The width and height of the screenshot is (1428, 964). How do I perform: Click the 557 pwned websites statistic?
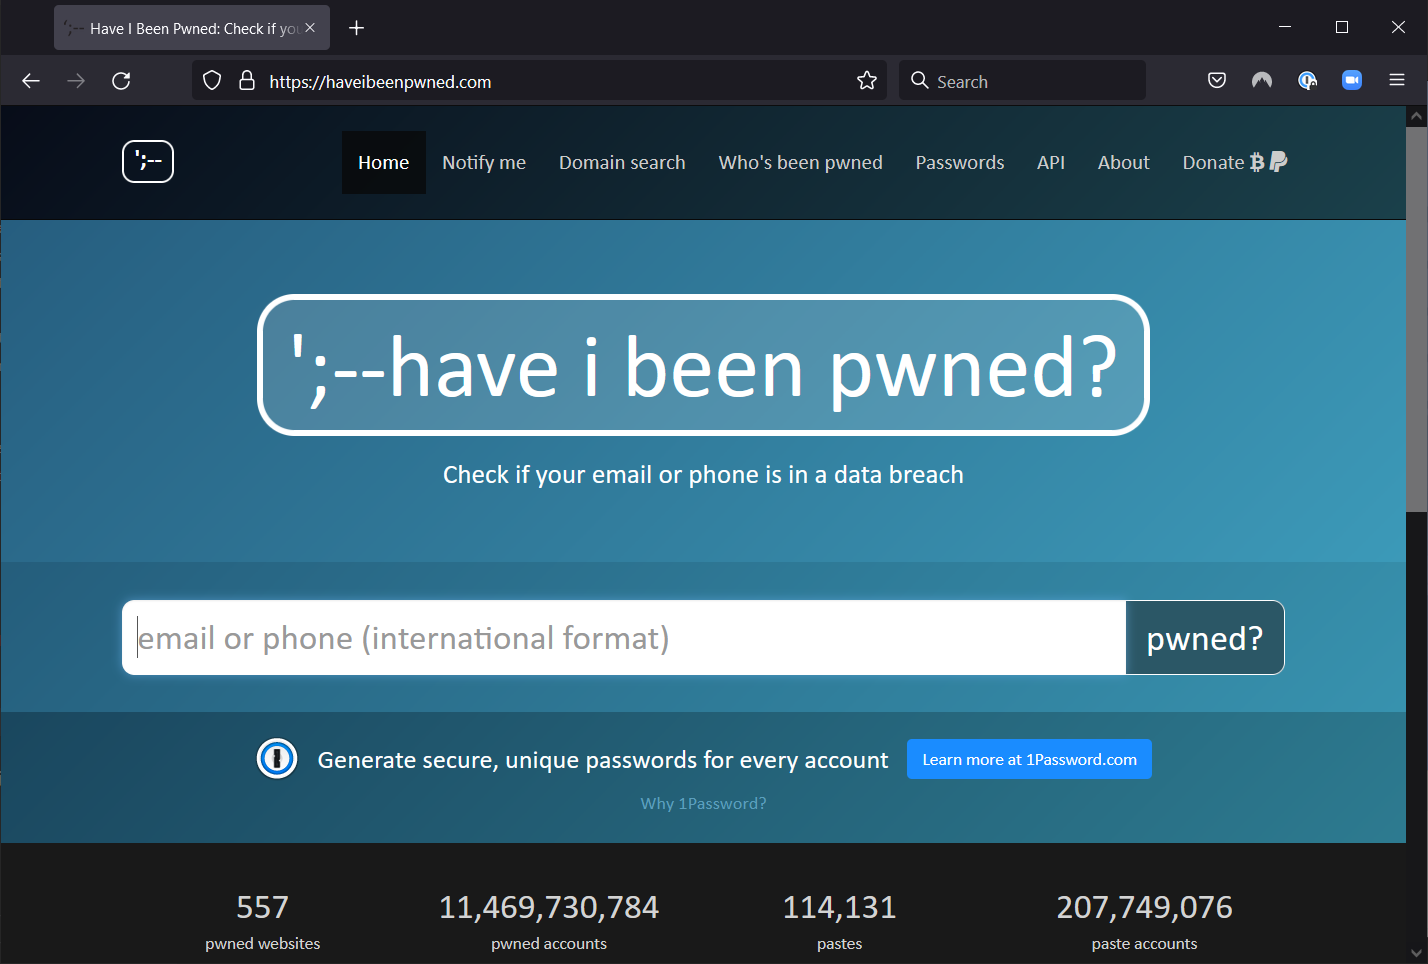263,921
